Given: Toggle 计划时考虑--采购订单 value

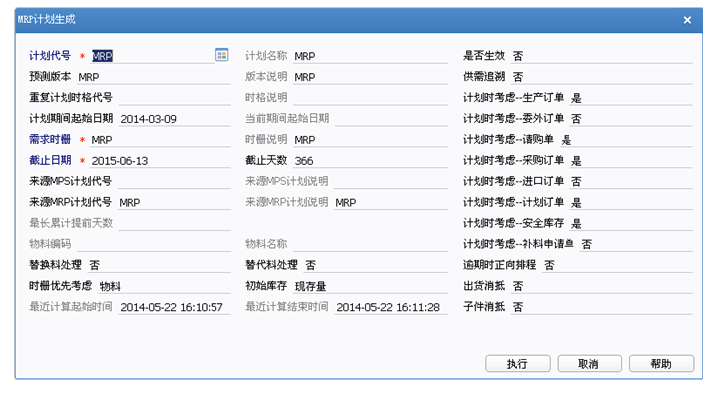Looking at the screenshot, I should click(631, 161).
